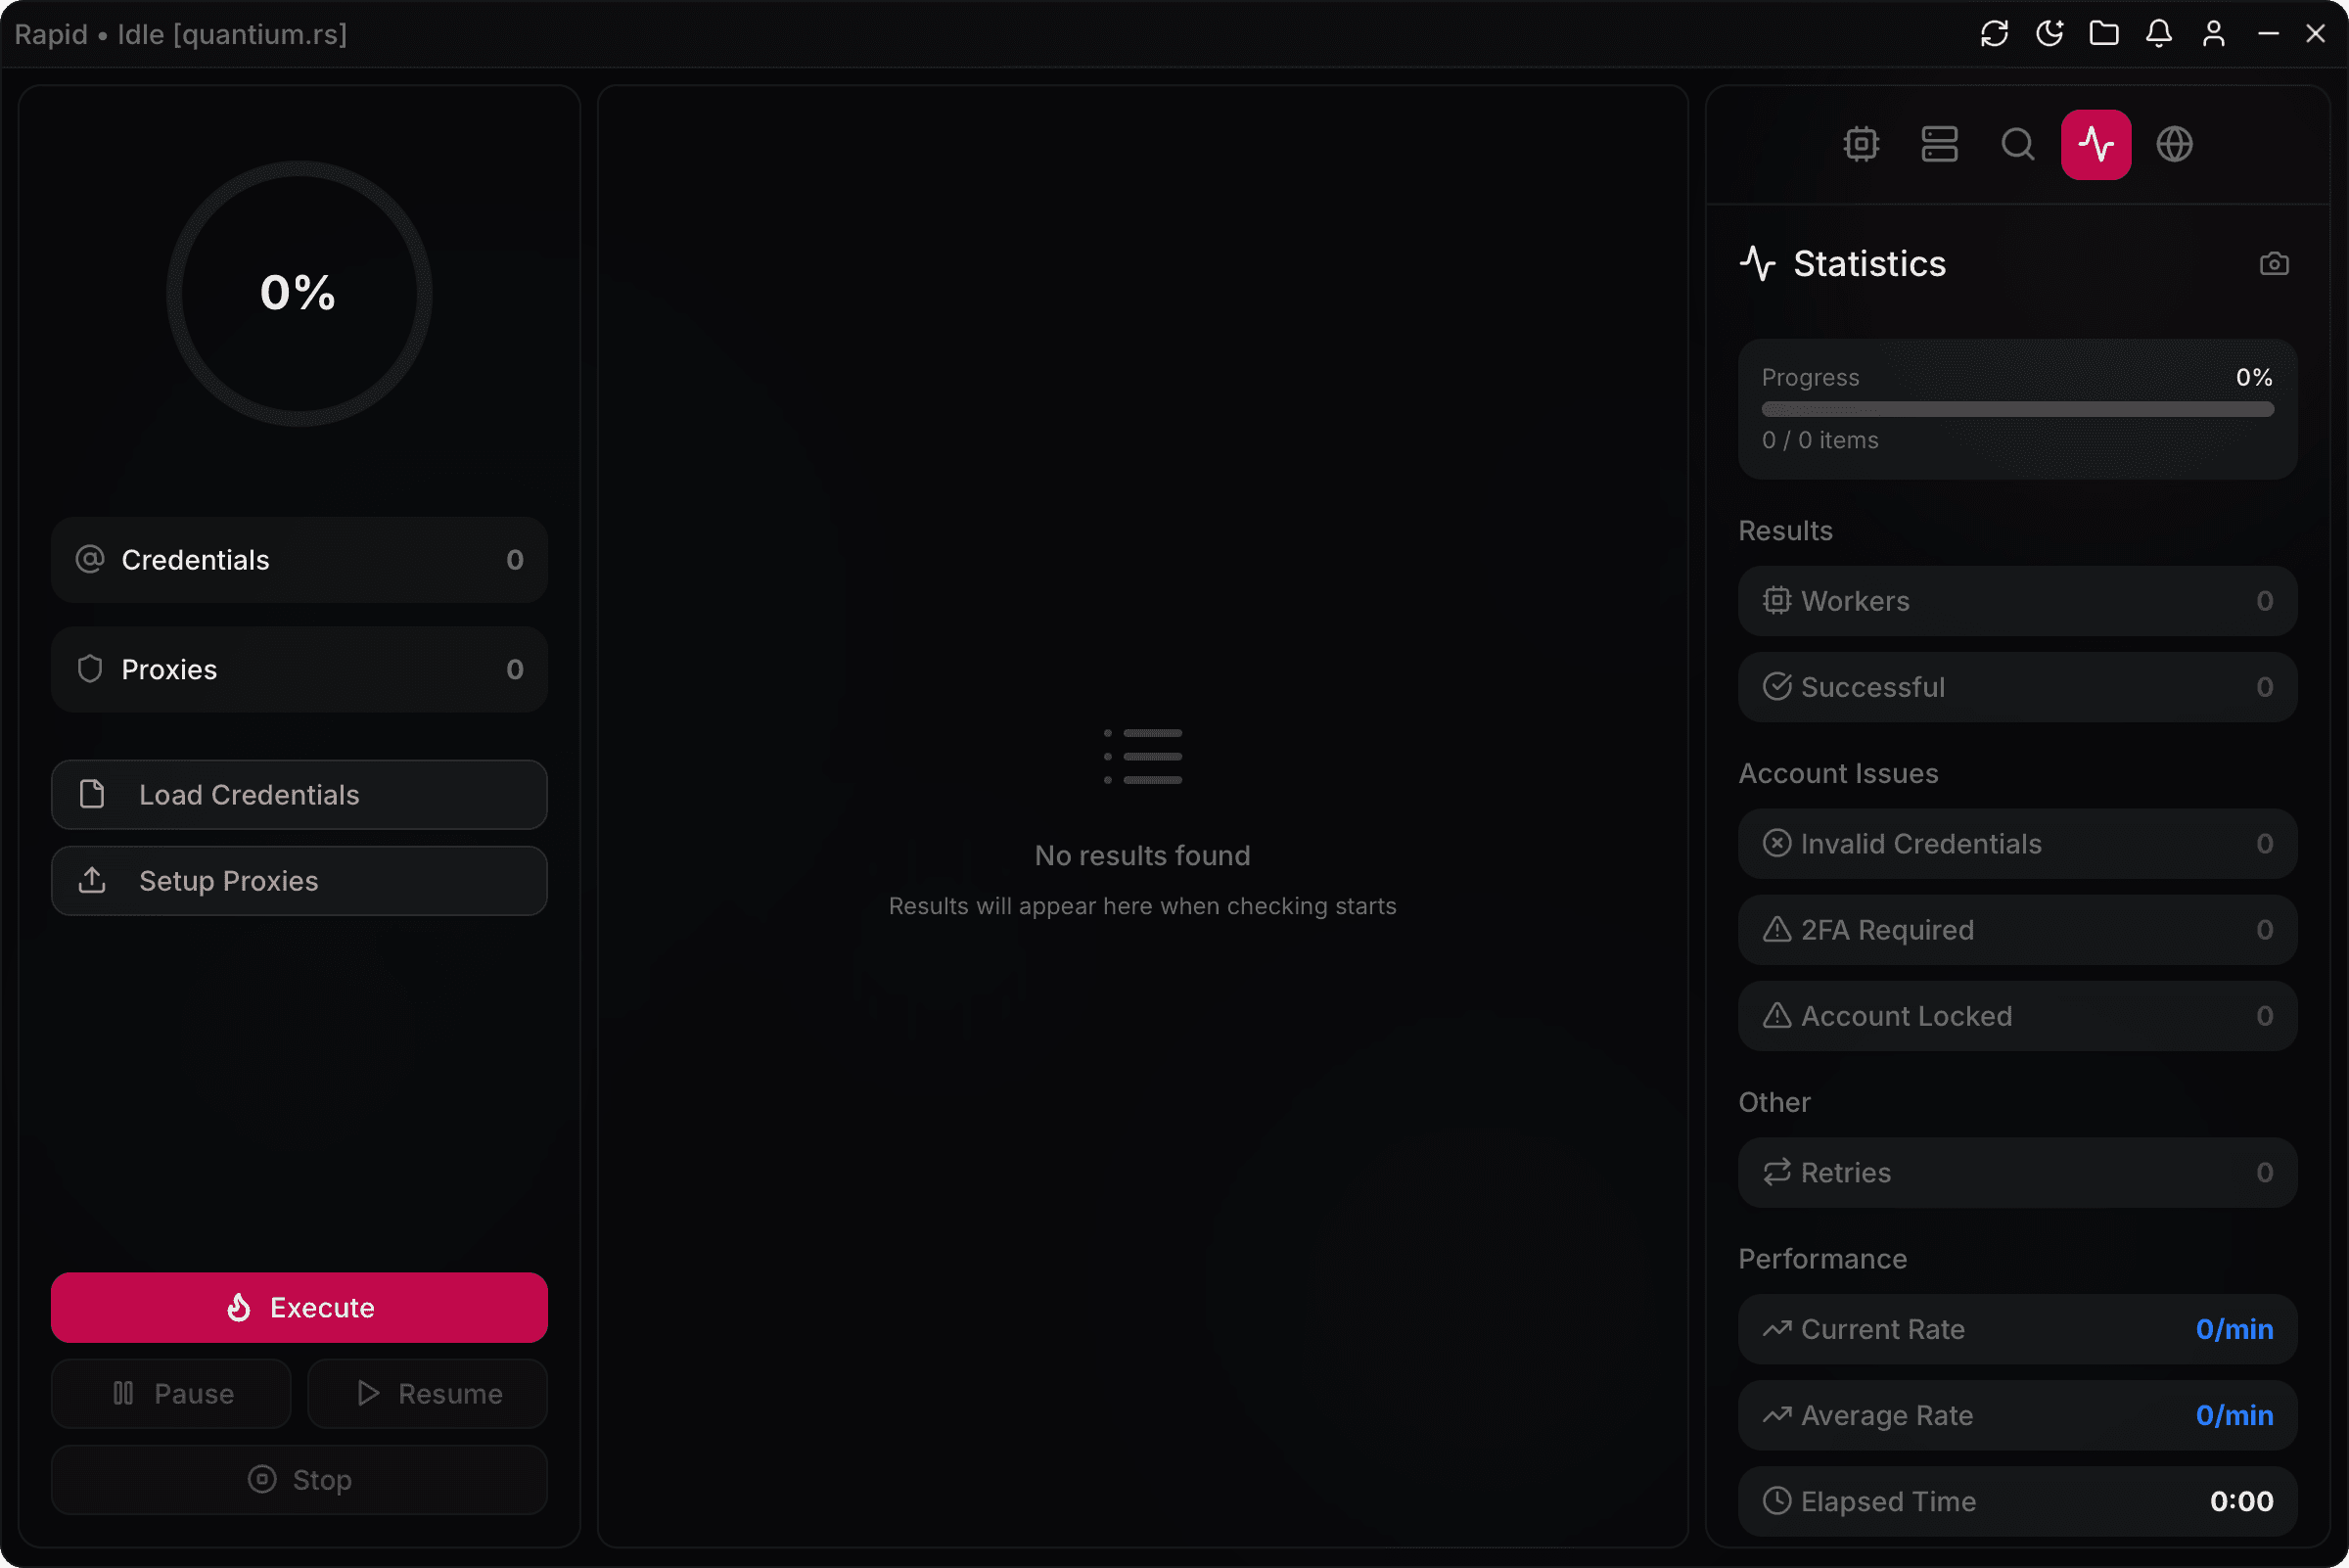Image resolution: width=2349 pixels, height=1568 pixels.
Task: Click the Performance section heading
Action: 1822,1259
